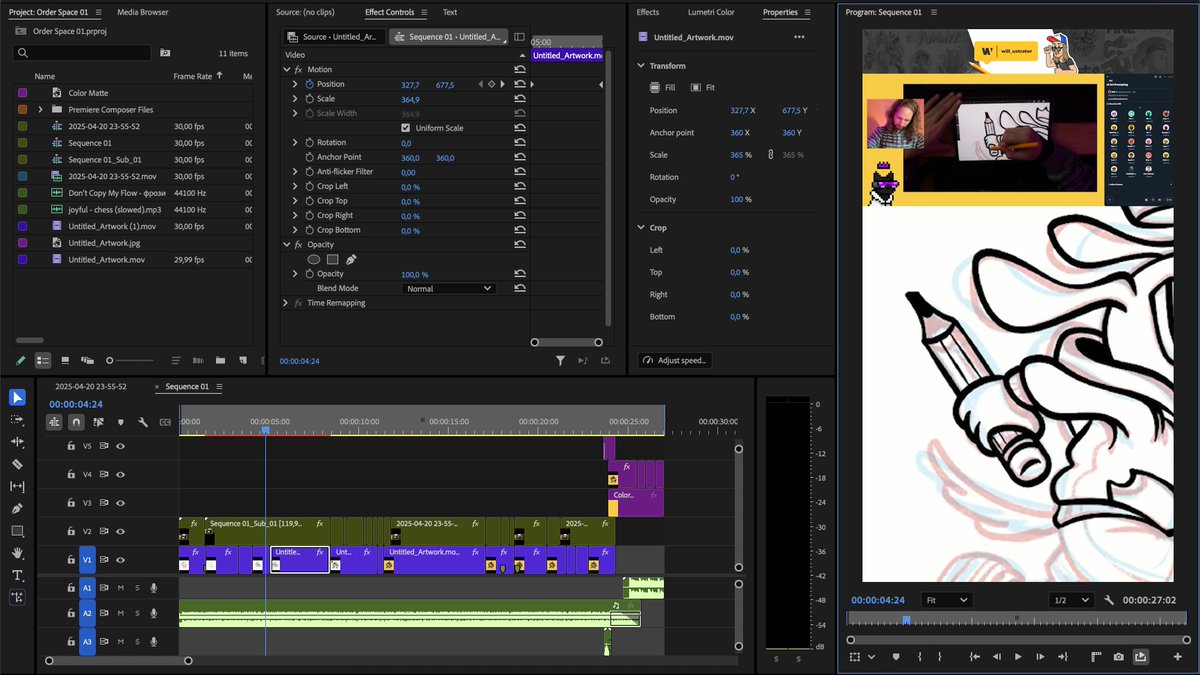
Task: Click the Fit button in Transform
Action: pyautogui.click(x=702, y=88)
